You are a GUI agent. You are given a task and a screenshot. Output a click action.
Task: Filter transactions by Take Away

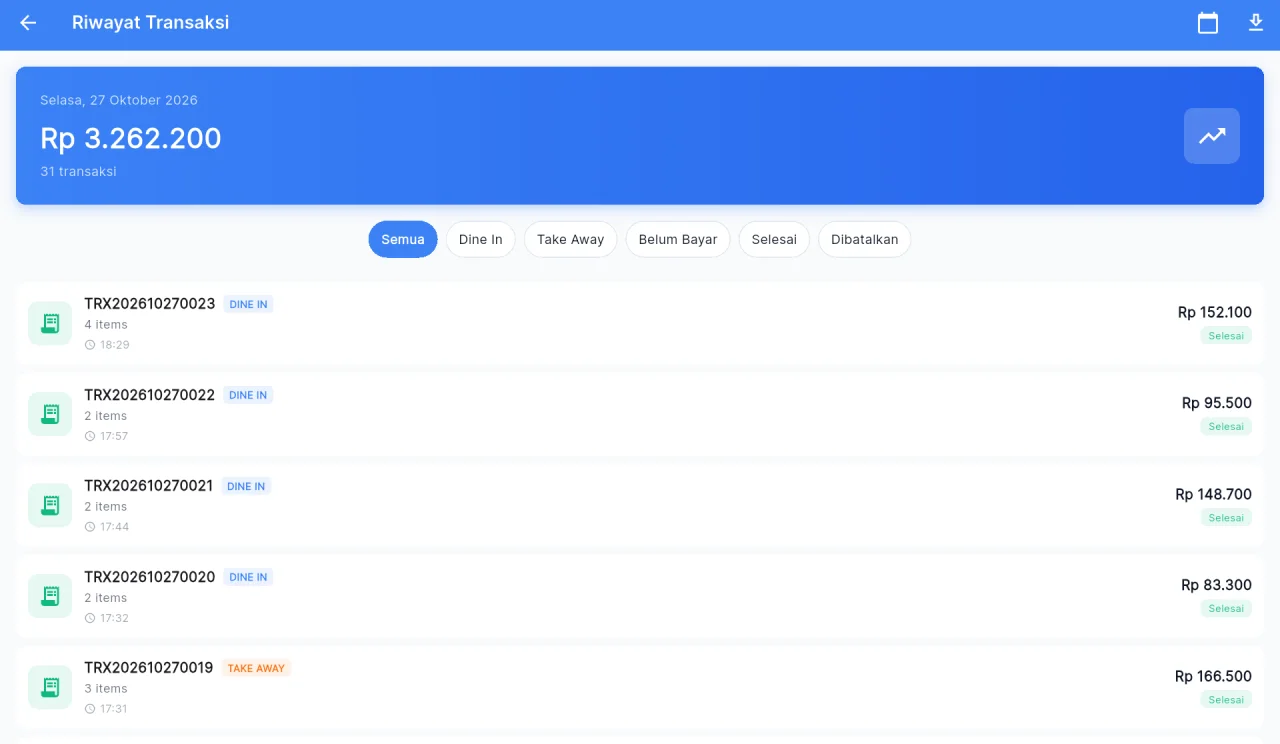571,239
